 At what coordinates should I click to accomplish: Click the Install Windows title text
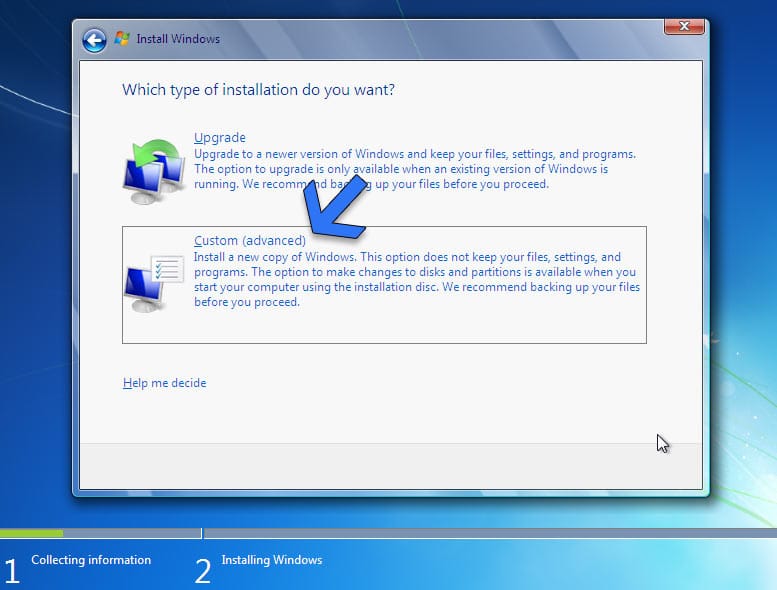[181, 39]
